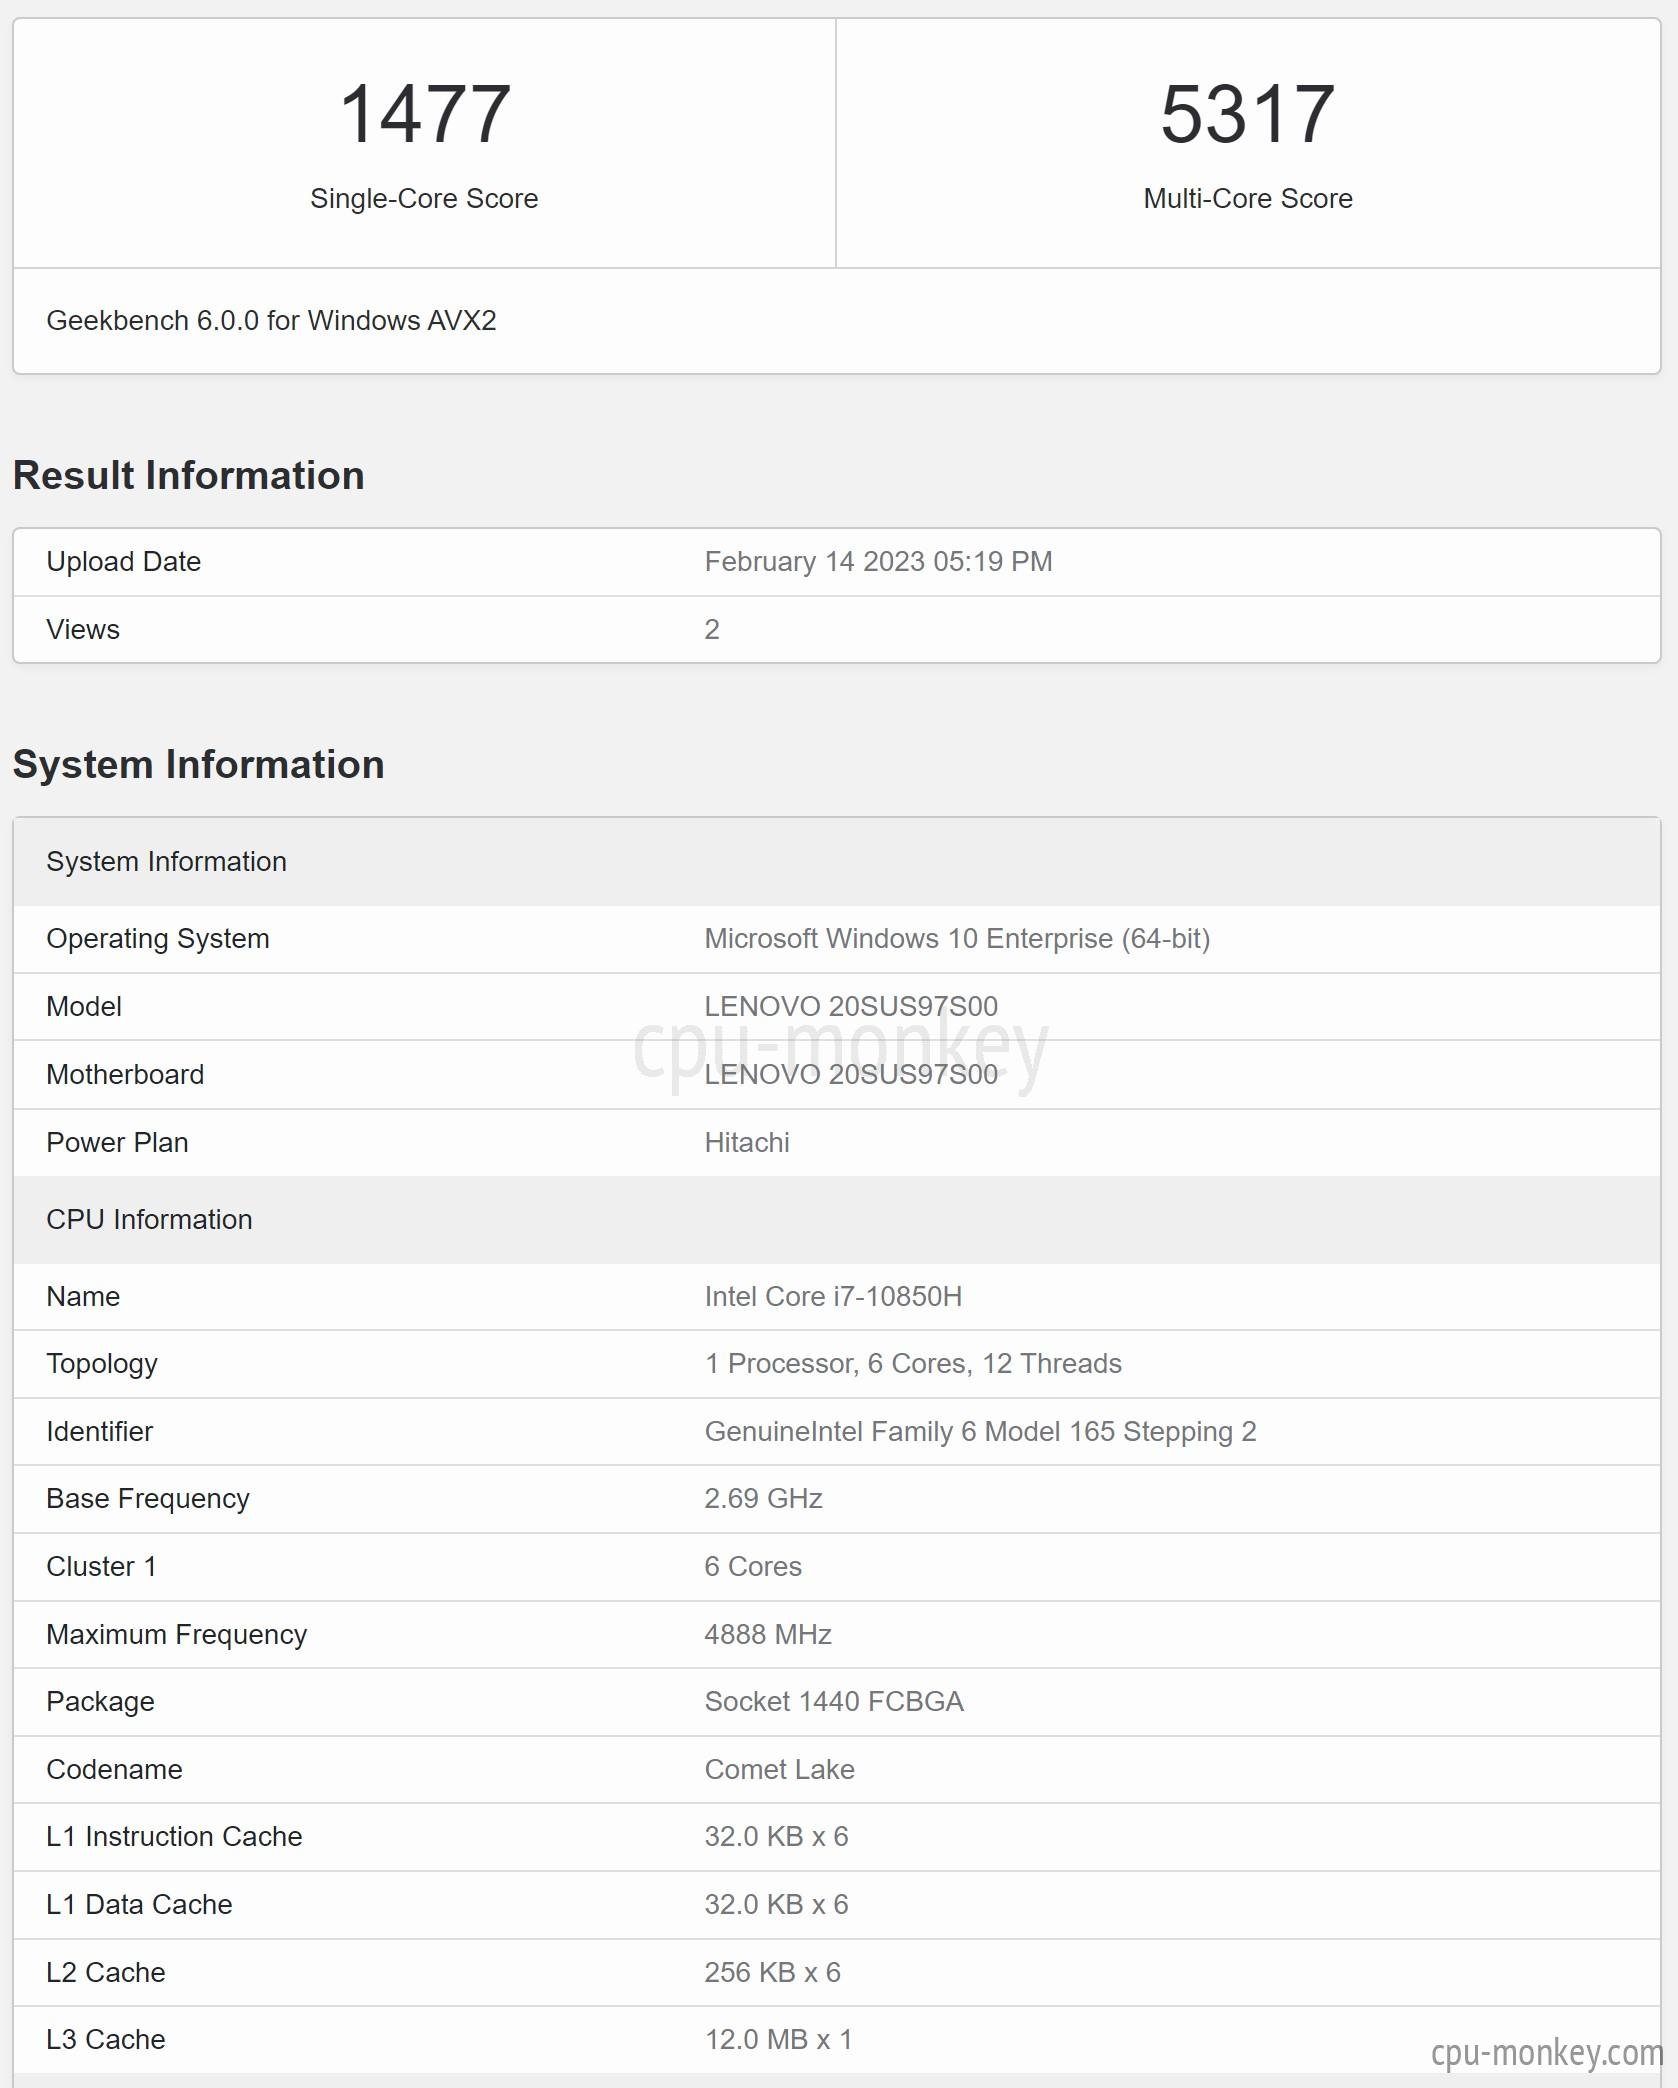This screenshot has height=2088, width=1678.
Task: Select the Motherboard value LENOVO 20SUS97S00
Action: click(x=851, y=1074)
